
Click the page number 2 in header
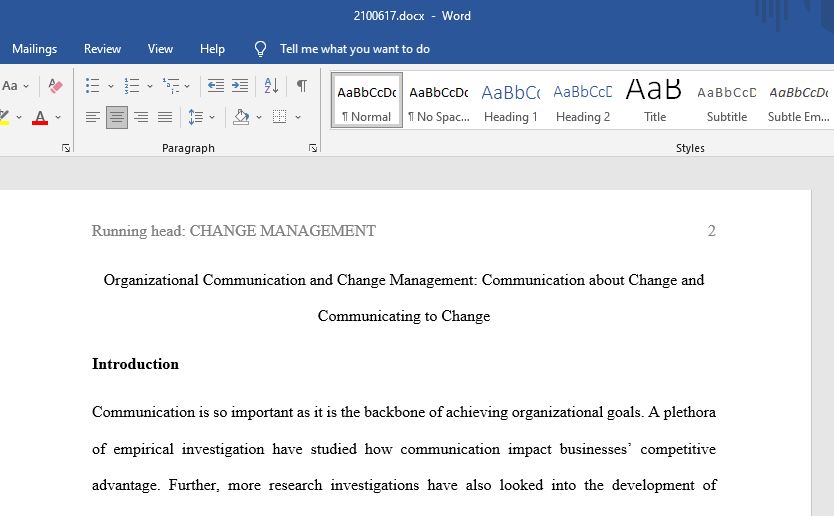point(711,231)
